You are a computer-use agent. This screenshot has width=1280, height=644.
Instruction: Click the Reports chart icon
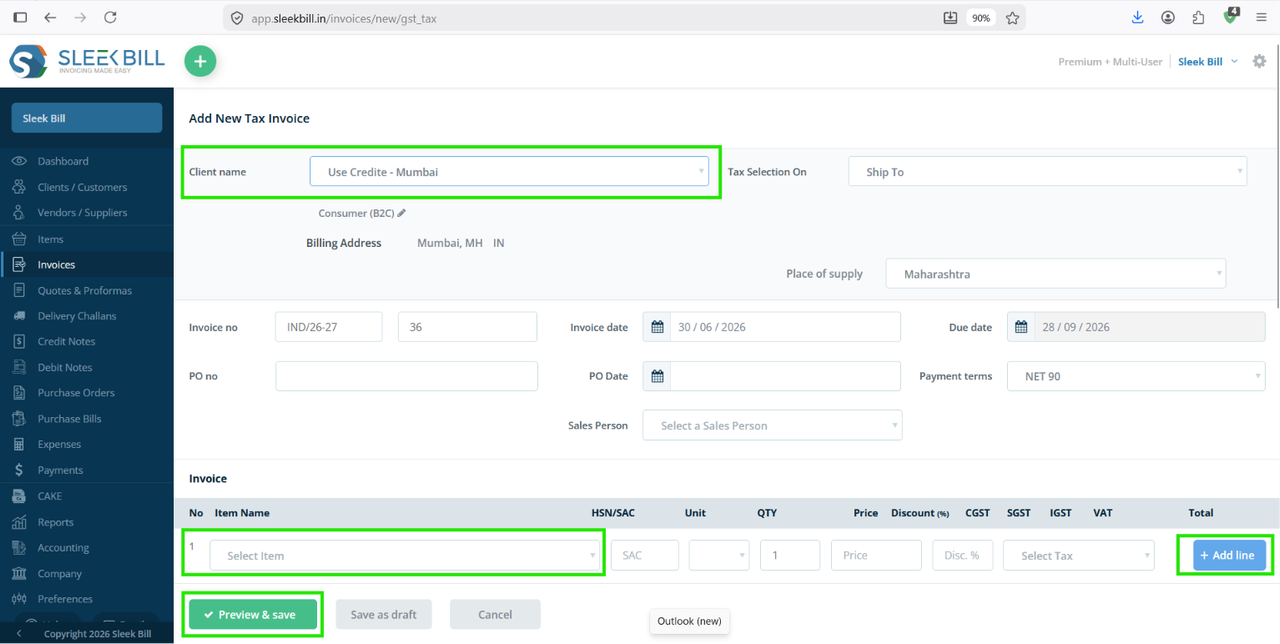pos(19,522)
